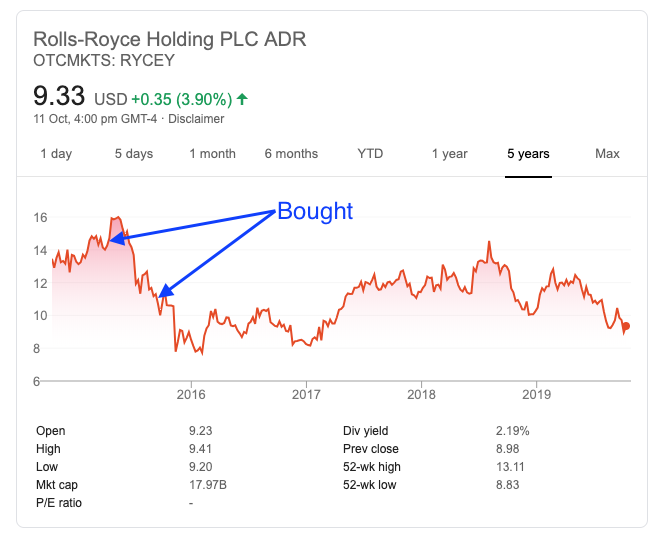Click the Div yield value 2.19%
Screen dimensions: 666x545
point(513,431)
